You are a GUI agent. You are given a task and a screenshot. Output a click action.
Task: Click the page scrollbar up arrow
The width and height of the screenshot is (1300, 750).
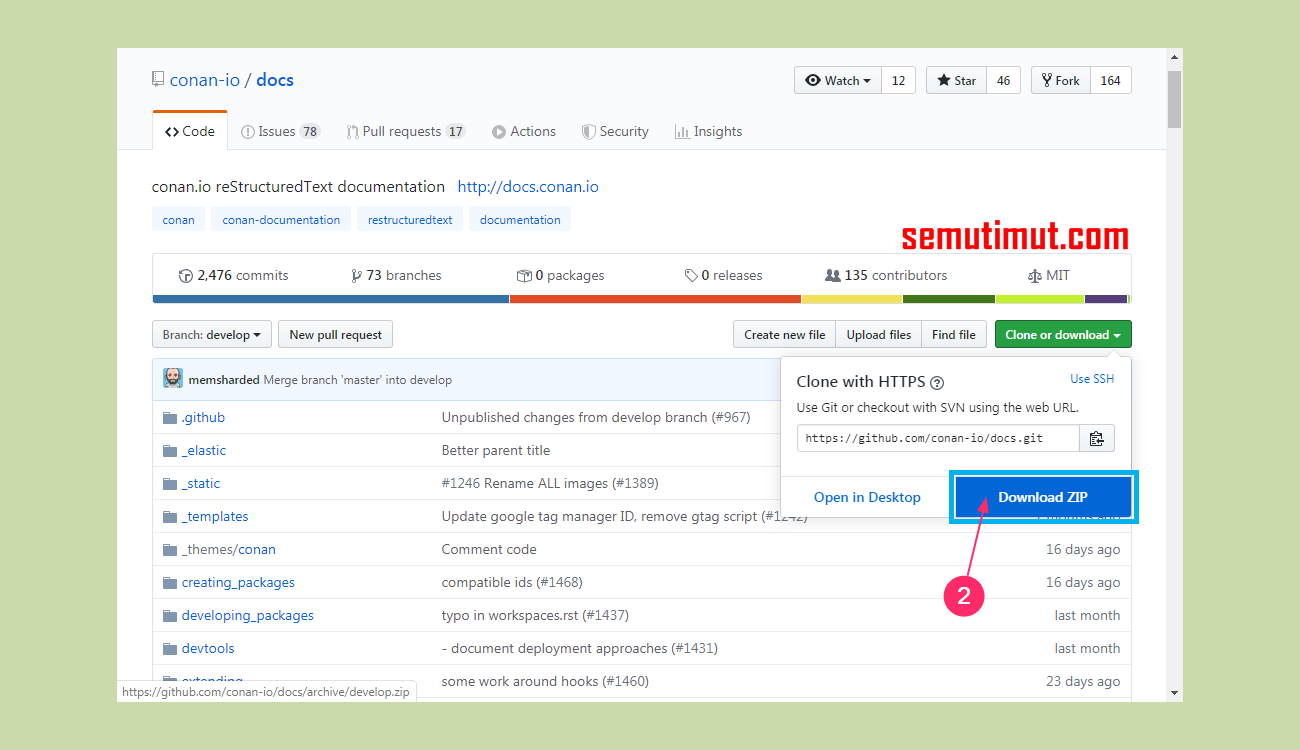[x=1174, y=57]
